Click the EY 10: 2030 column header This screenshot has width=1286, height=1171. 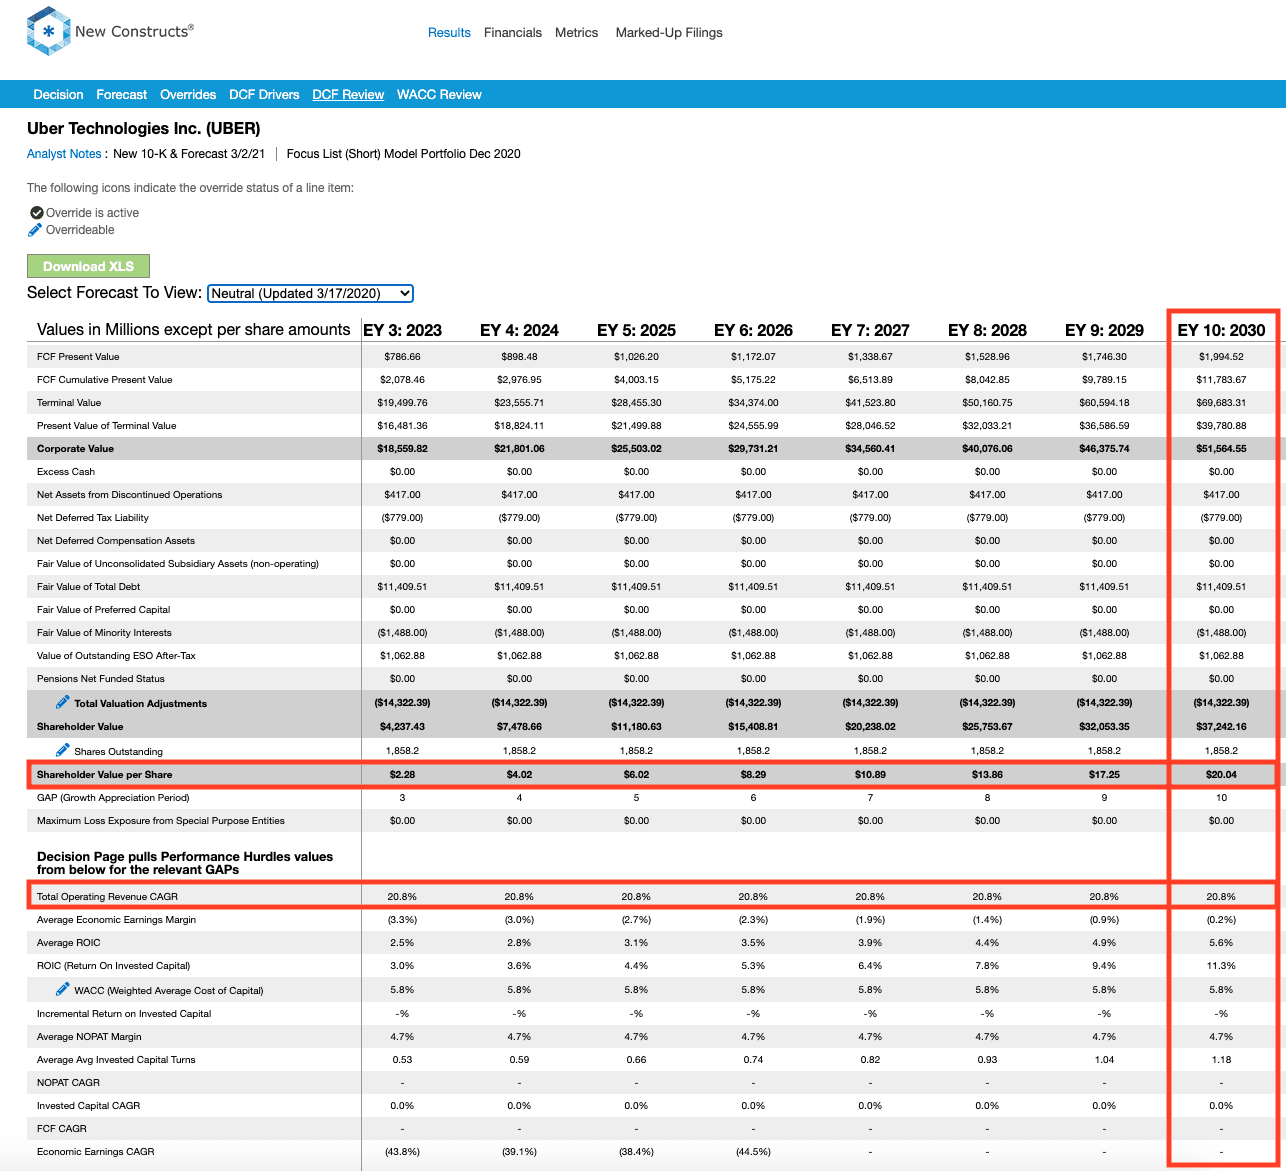click(1221, 330)
